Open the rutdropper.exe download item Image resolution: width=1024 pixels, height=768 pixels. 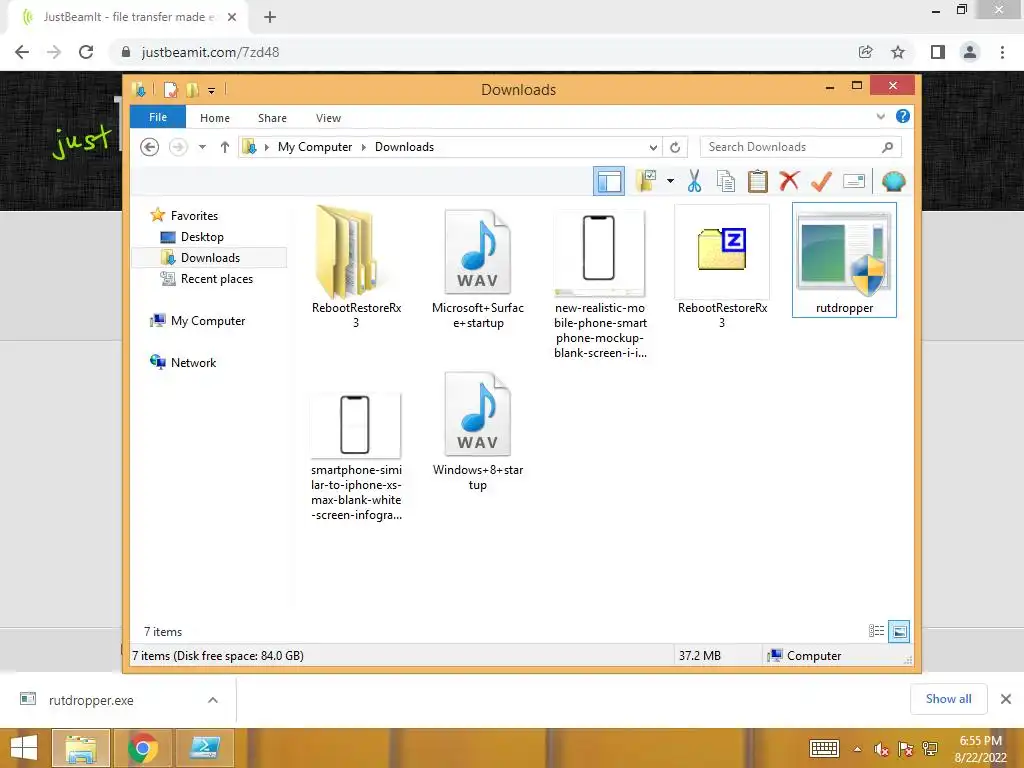pos(91,700)
